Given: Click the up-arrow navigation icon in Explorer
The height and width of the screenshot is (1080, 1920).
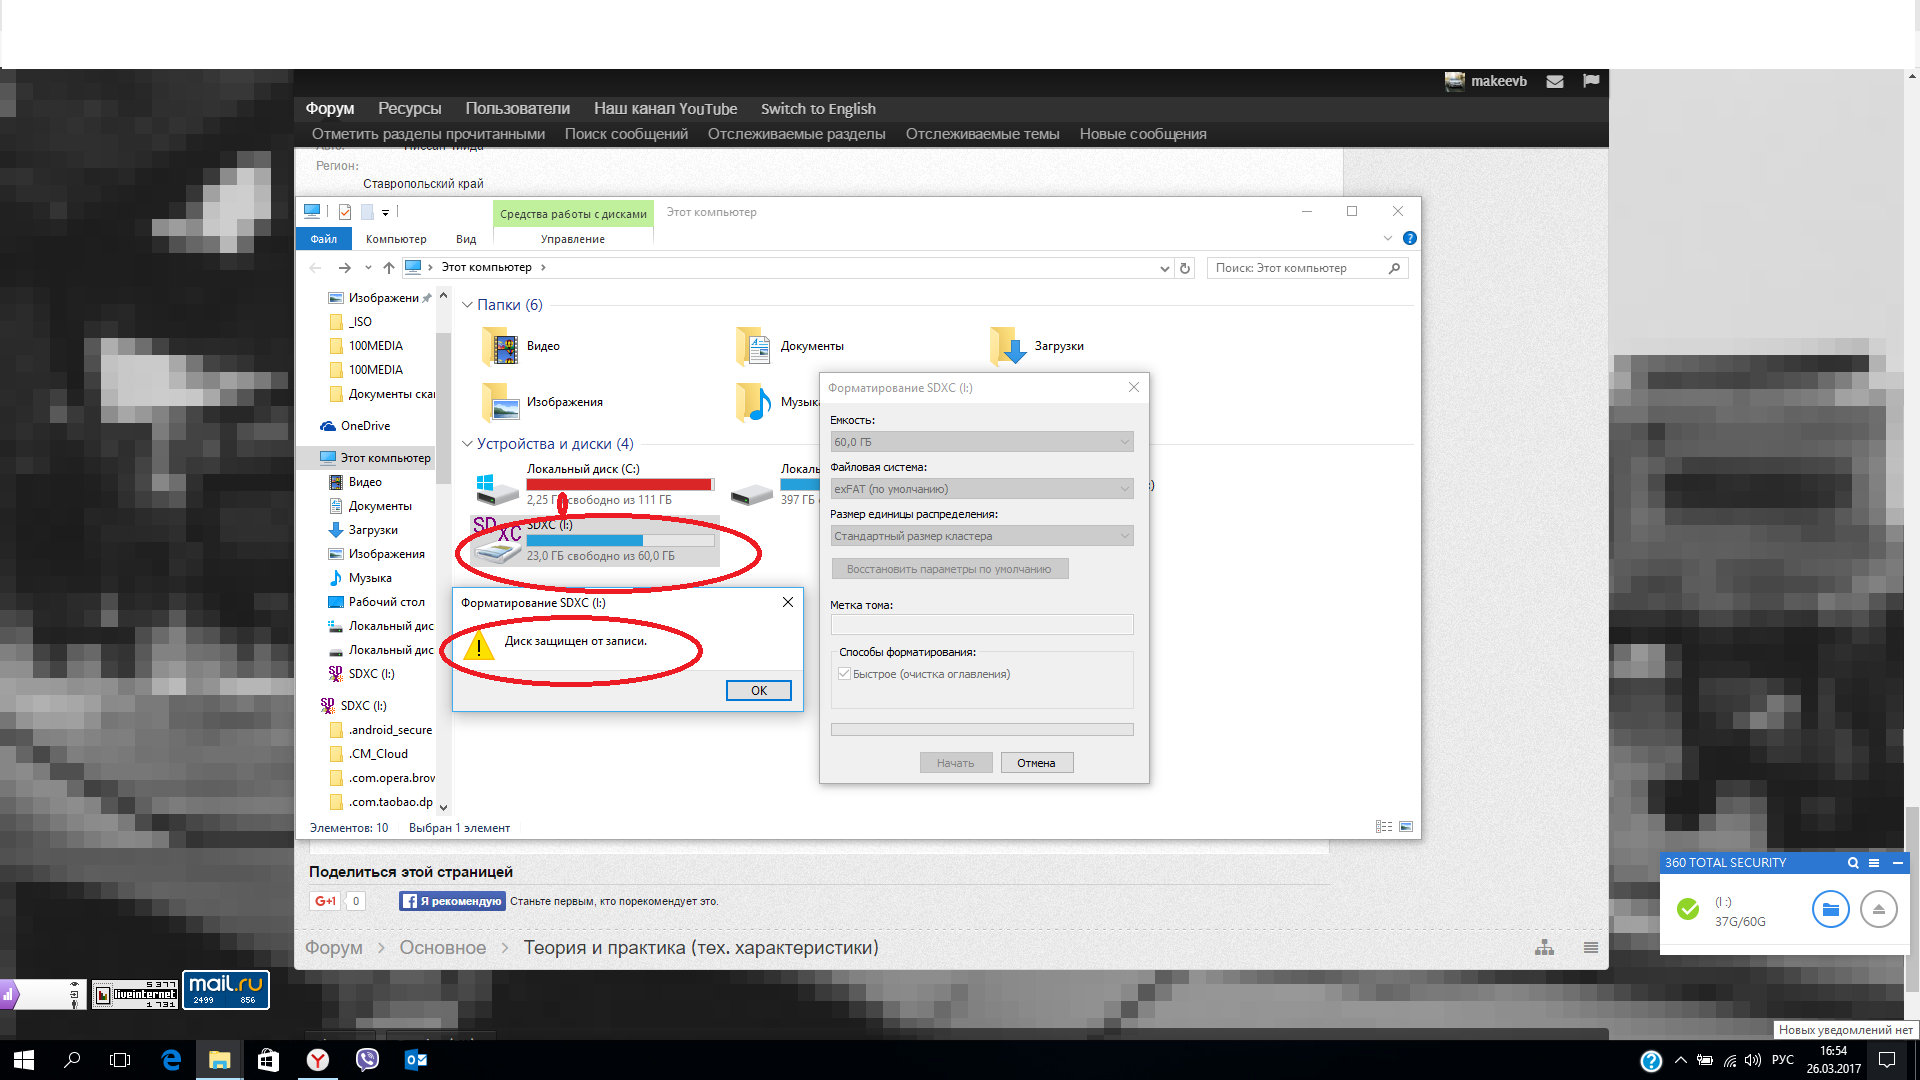Looking at the screenshot, I should click(x=389, y=268).
